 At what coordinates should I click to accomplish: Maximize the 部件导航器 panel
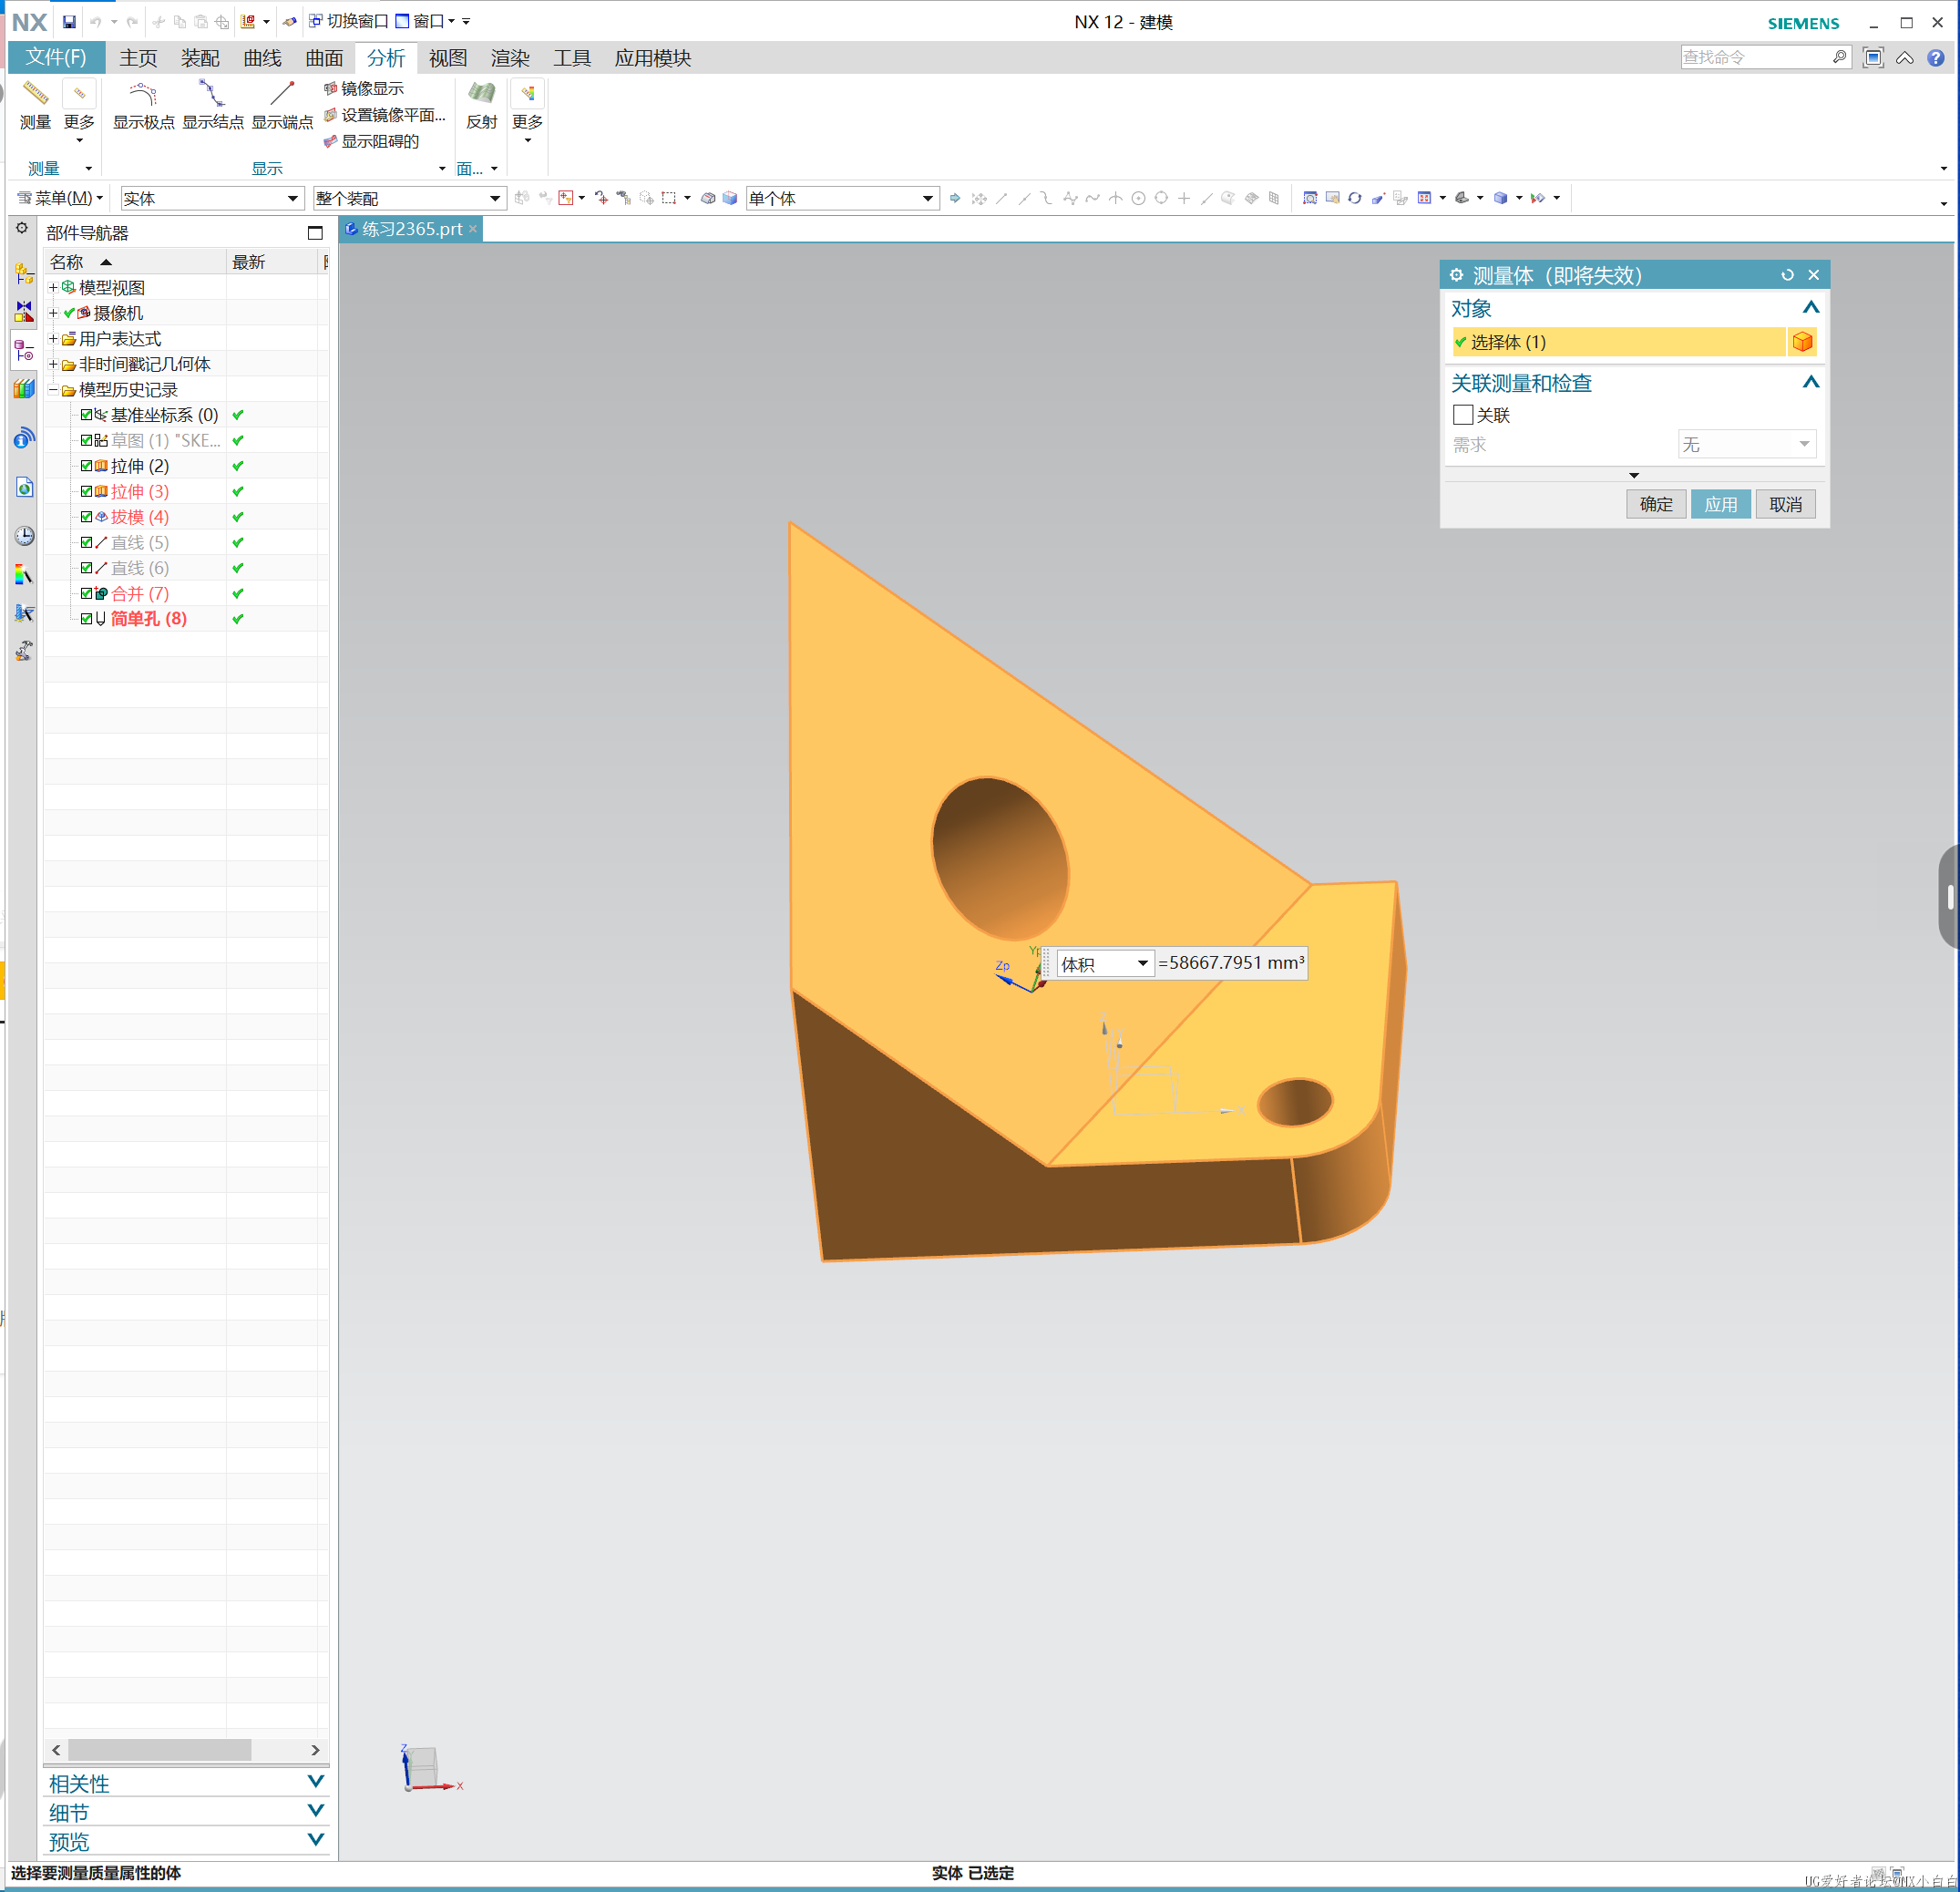(x=315, y=233)
